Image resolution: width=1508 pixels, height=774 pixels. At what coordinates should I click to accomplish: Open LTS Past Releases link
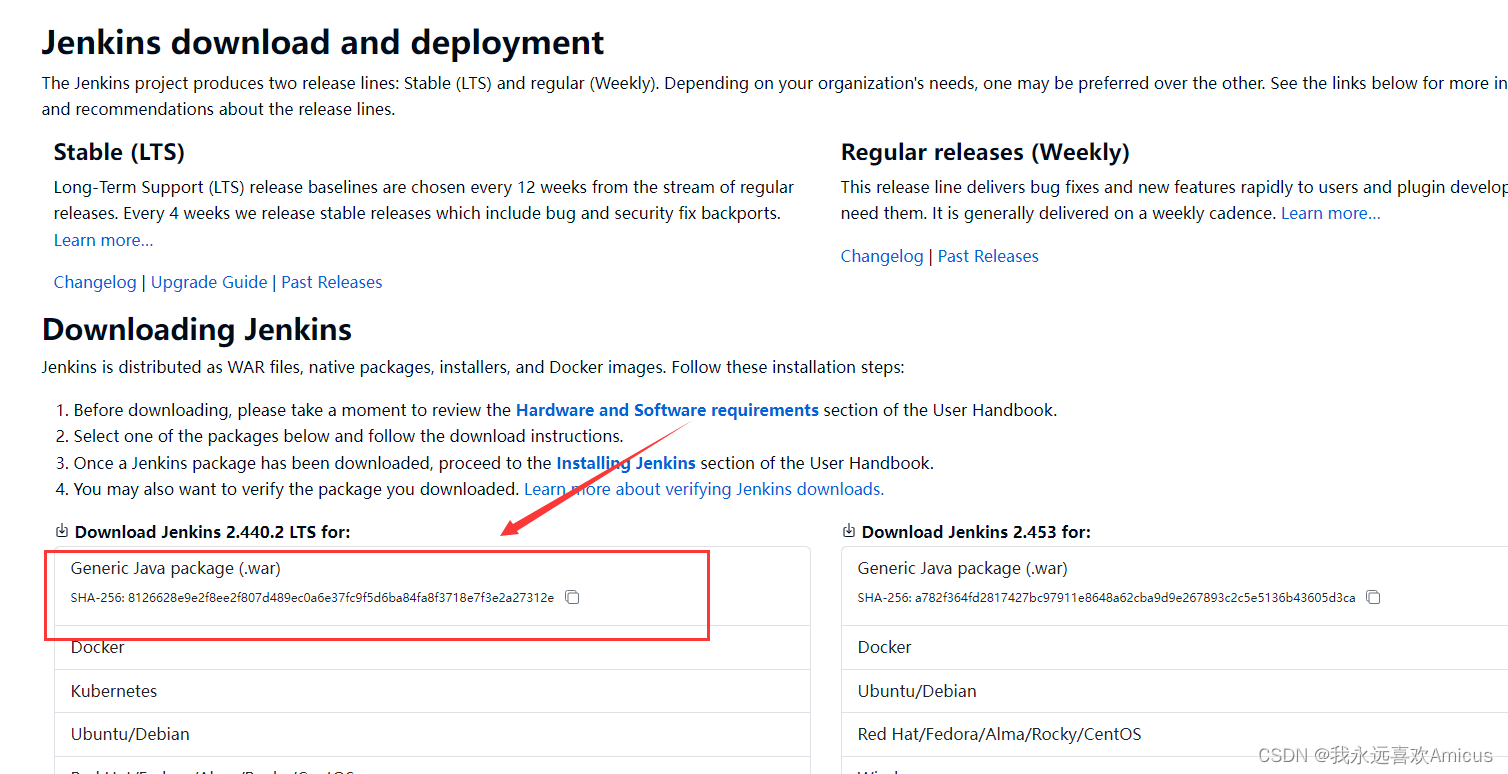coord(332,282)
